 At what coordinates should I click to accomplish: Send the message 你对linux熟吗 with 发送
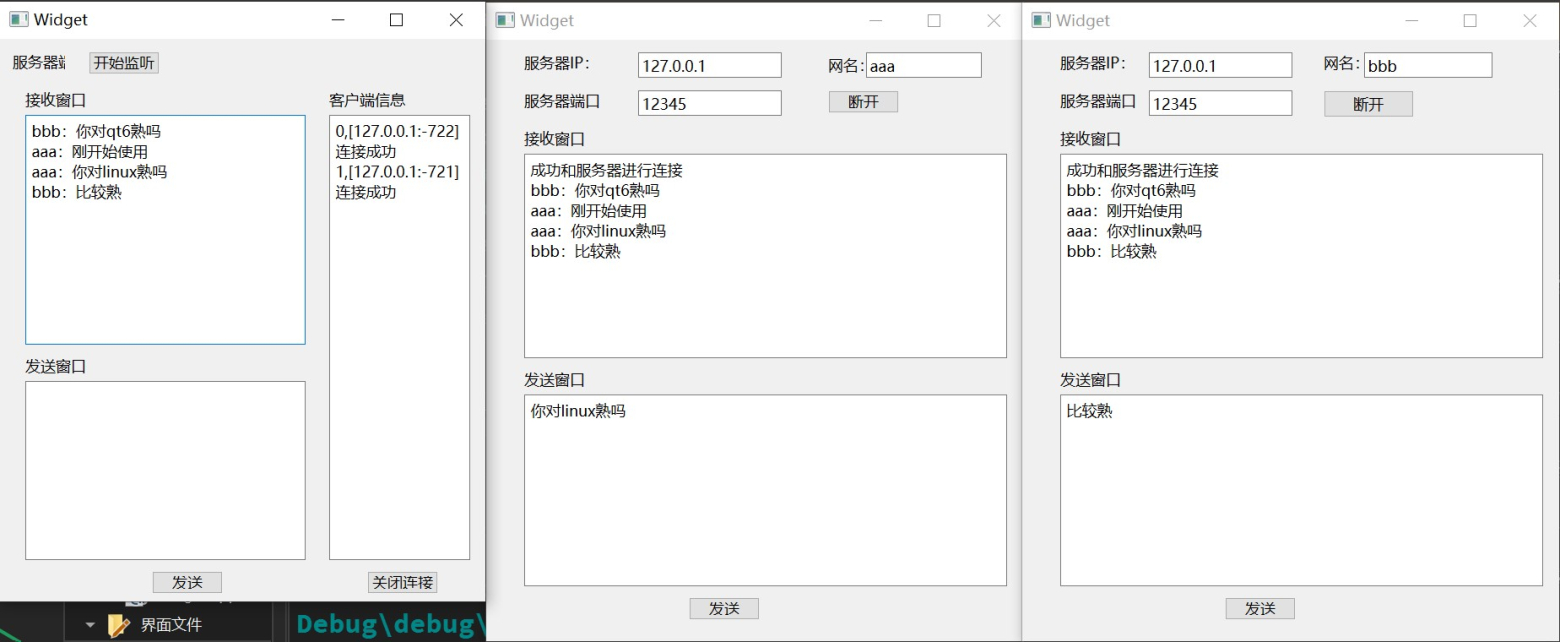pyautogui.click(x=724, y=608)
